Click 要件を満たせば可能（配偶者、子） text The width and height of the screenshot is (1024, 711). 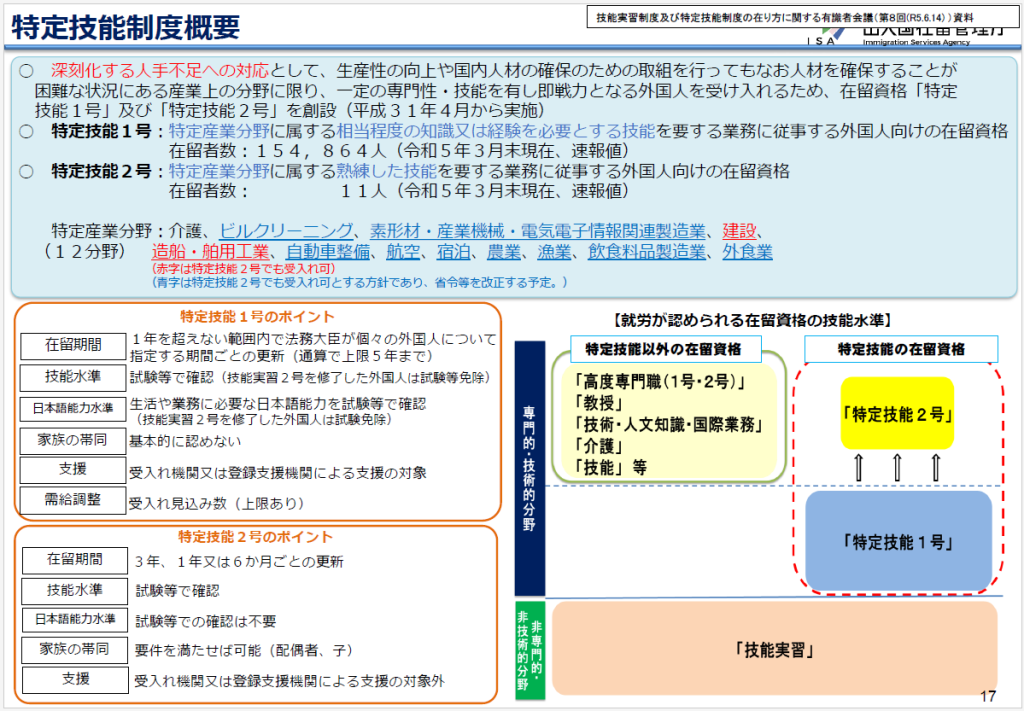point(245,650)
